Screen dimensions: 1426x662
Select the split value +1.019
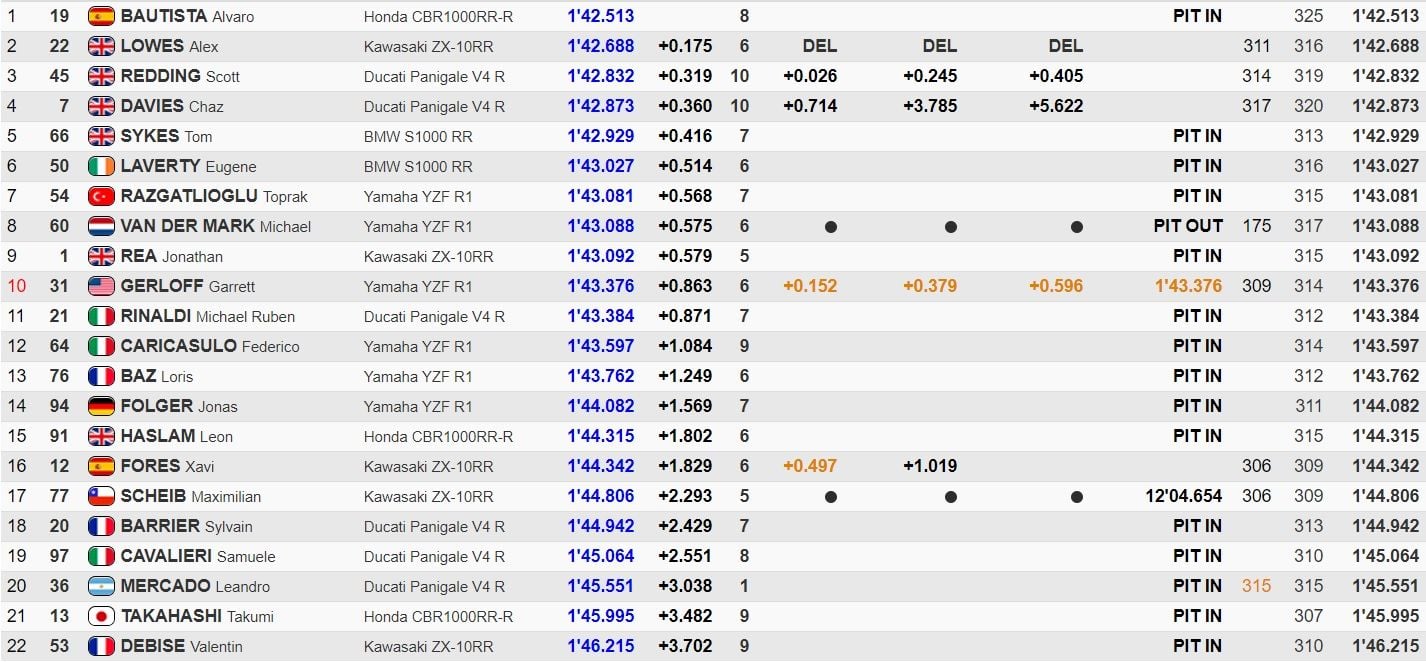point(930,466)
